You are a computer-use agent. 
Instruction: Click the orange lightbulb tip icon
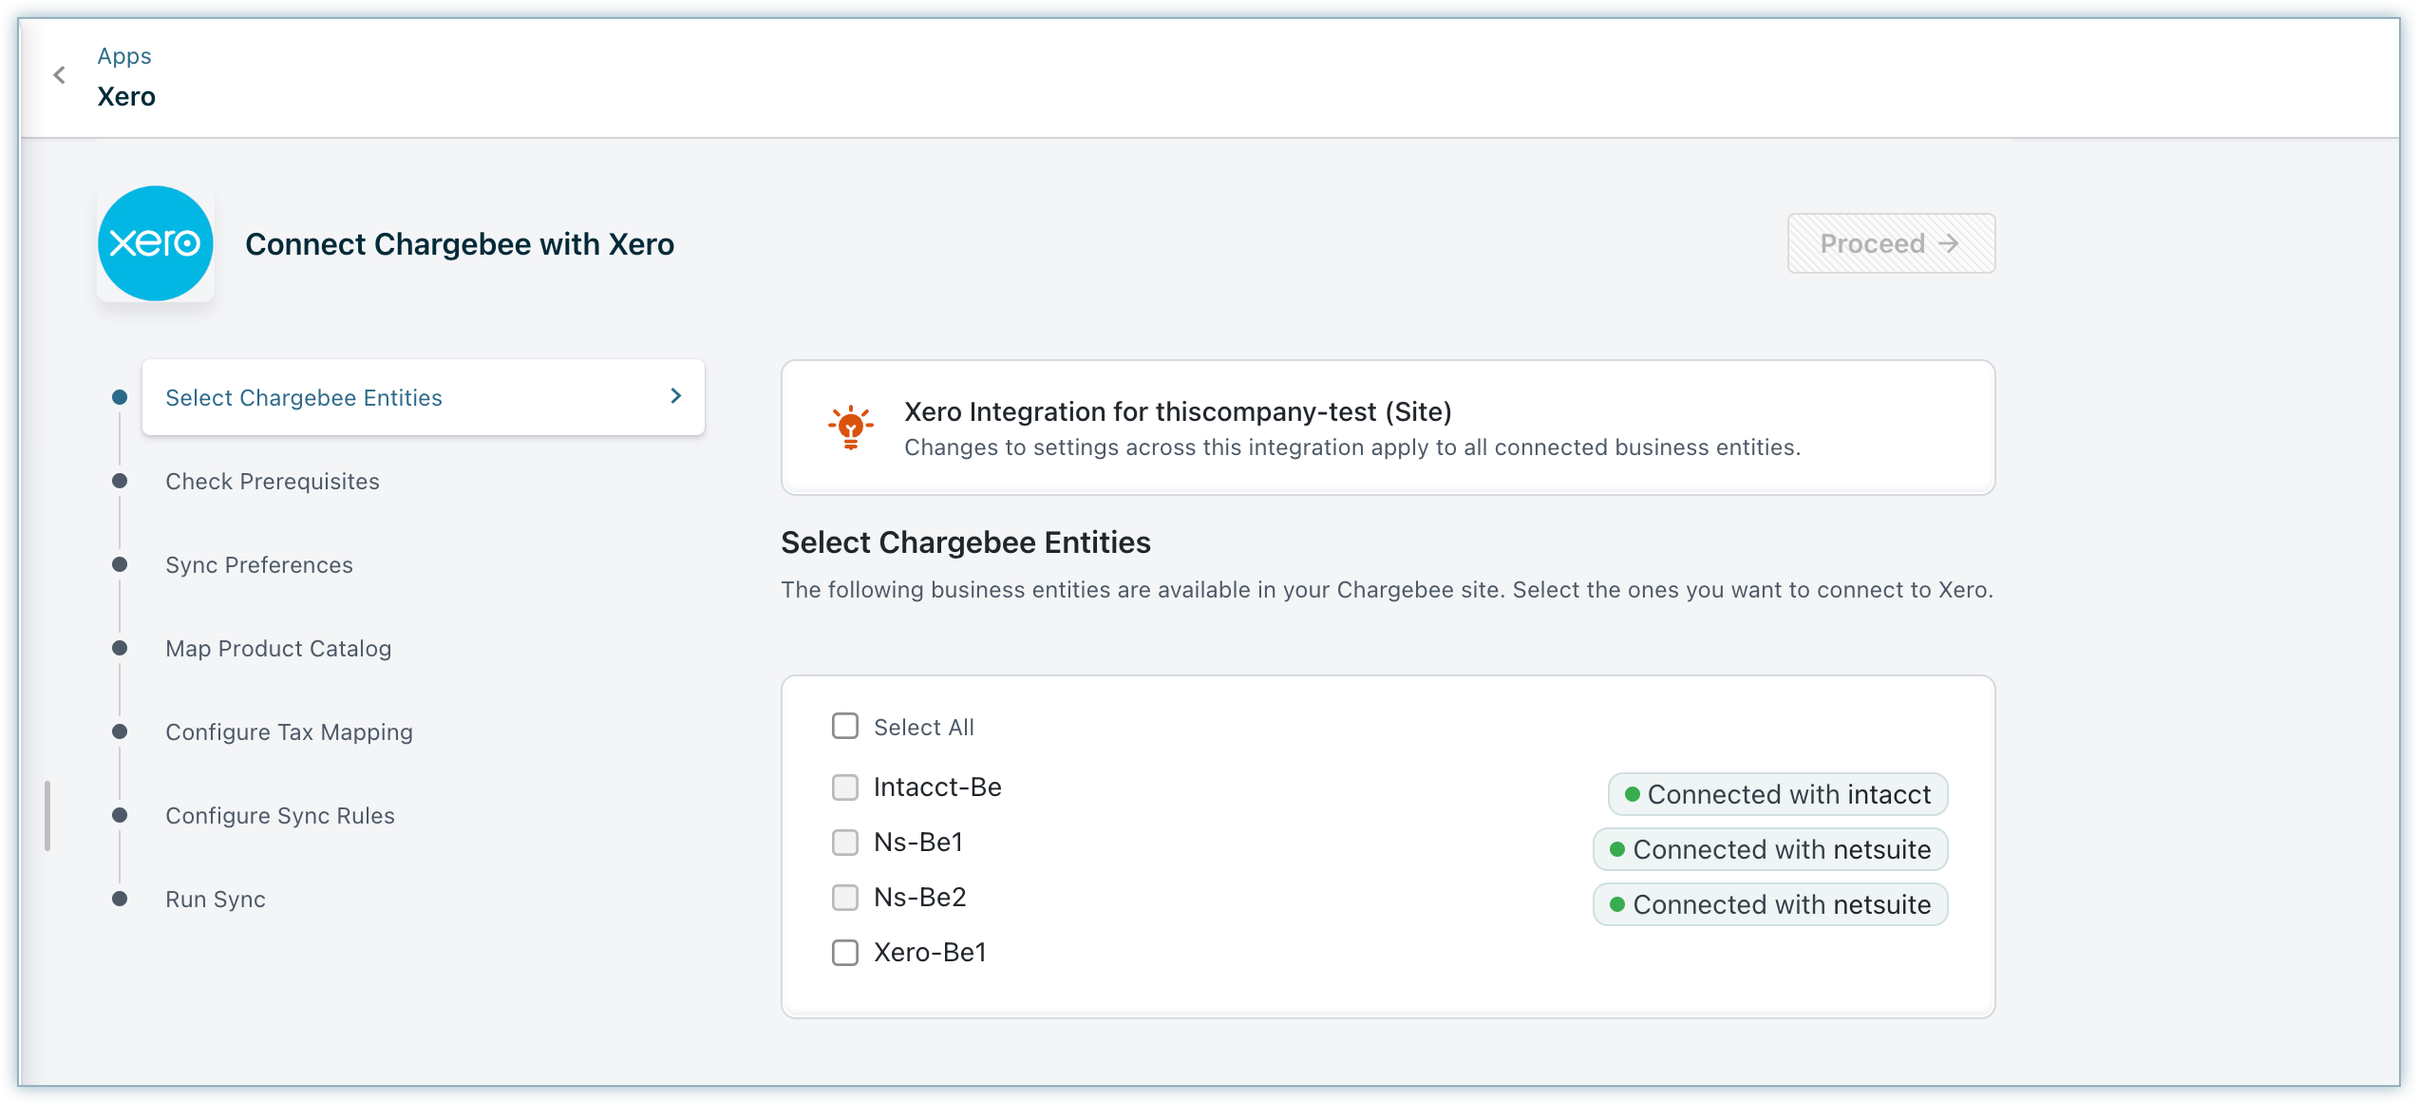pos(850,428)
